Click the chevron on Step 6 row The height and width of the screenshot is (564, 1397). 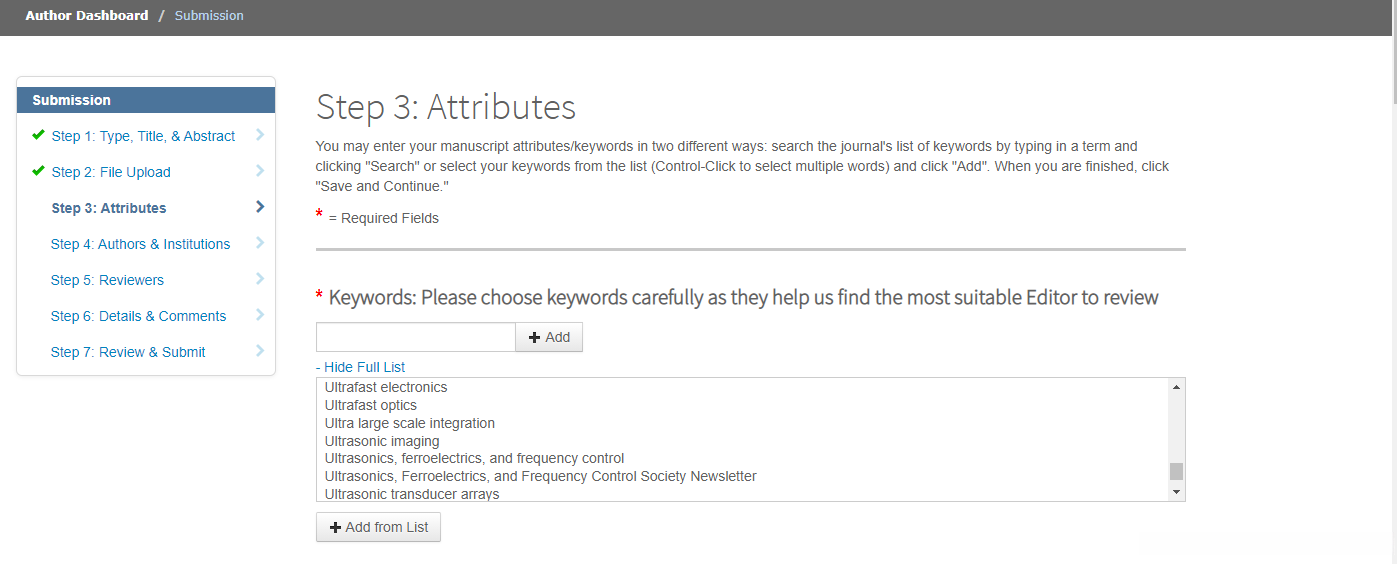[x=260, y=315]
